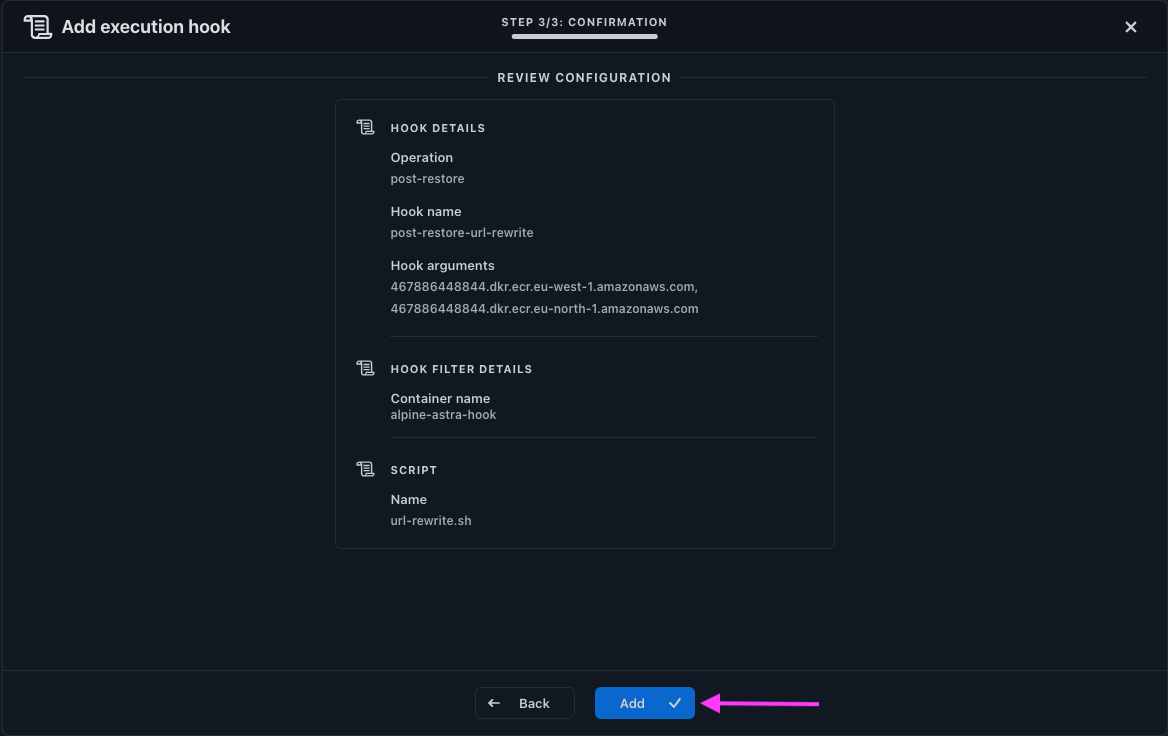The width and height of the screenshot is (1168, 736).
Task: Click the Add execution hook title text
Action: pyautogui.click(x=145, y=26)
